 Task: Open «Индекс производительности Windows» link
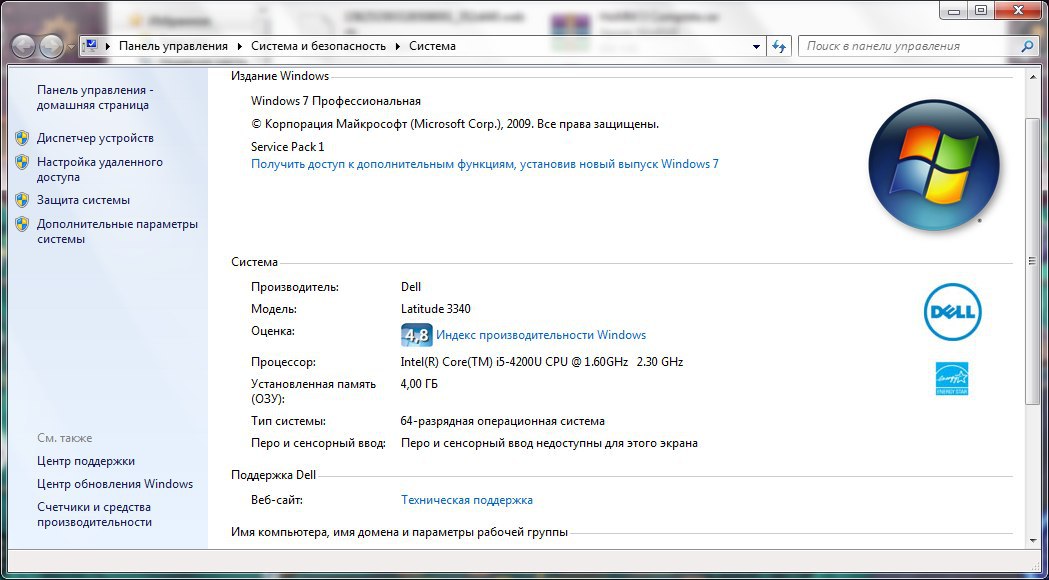click(x=541, y=334)
